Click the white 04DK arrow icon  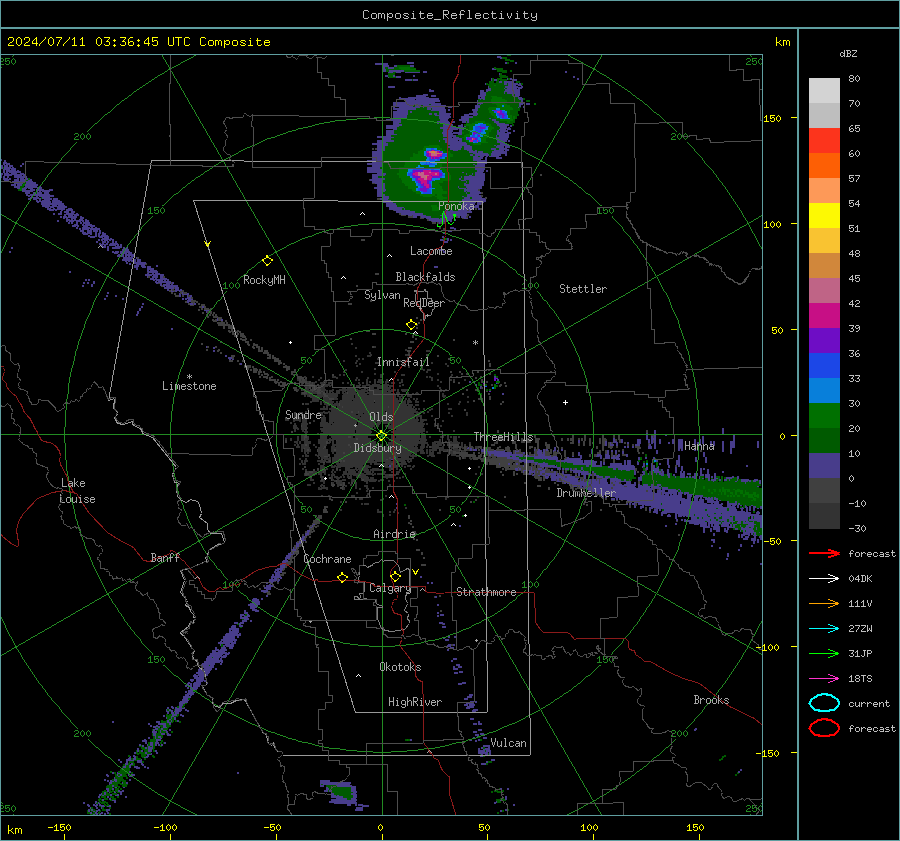tap(824, 578)
